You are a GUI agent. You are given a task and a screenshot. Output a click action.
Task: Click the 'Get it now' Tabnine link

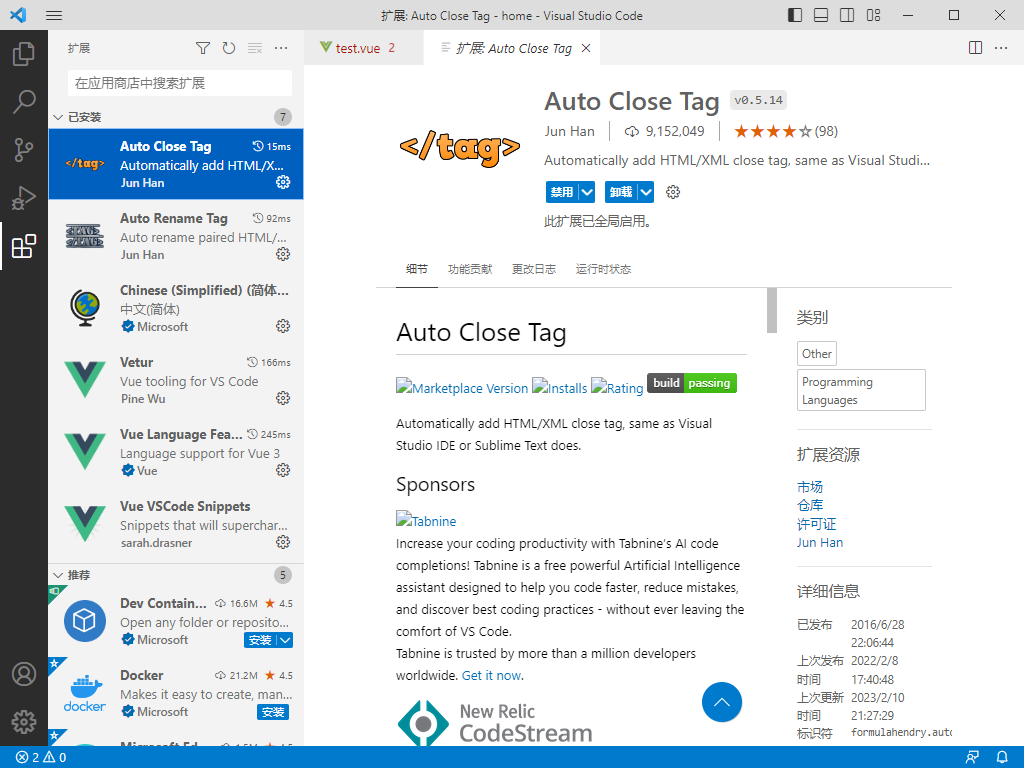(491, 676)
